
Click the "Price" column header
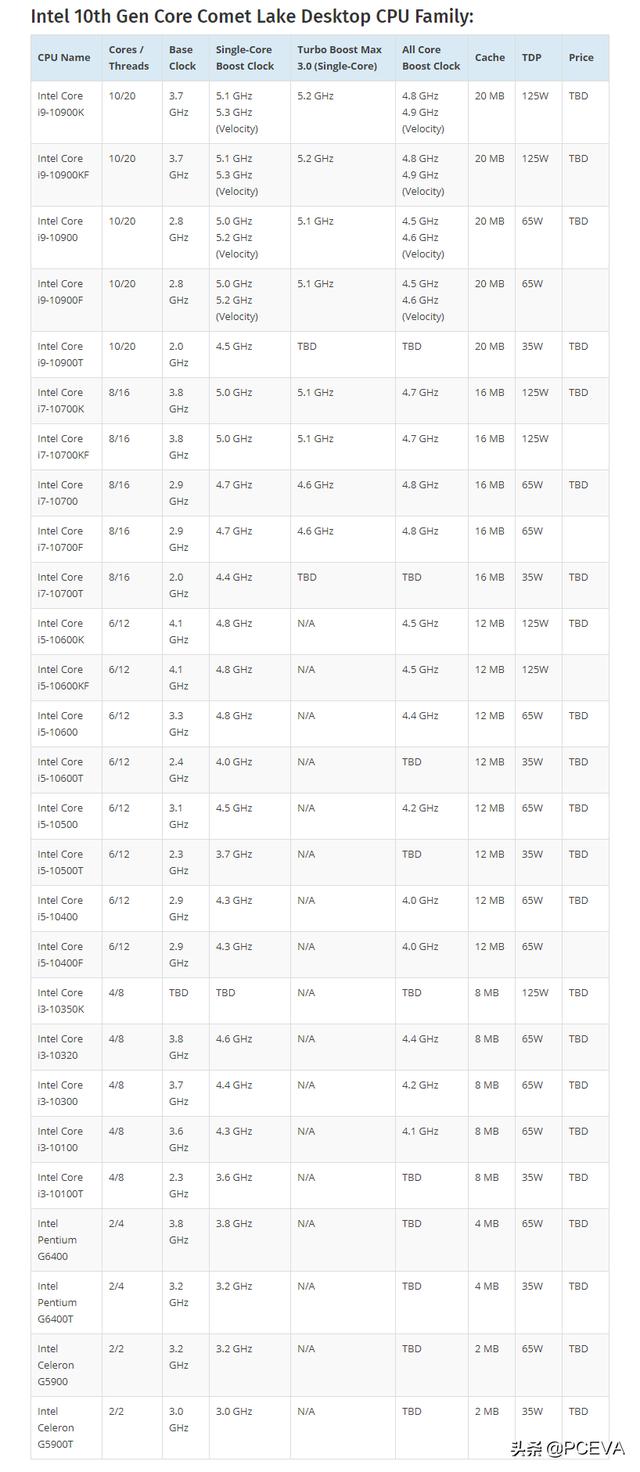(x=581, y=58)
